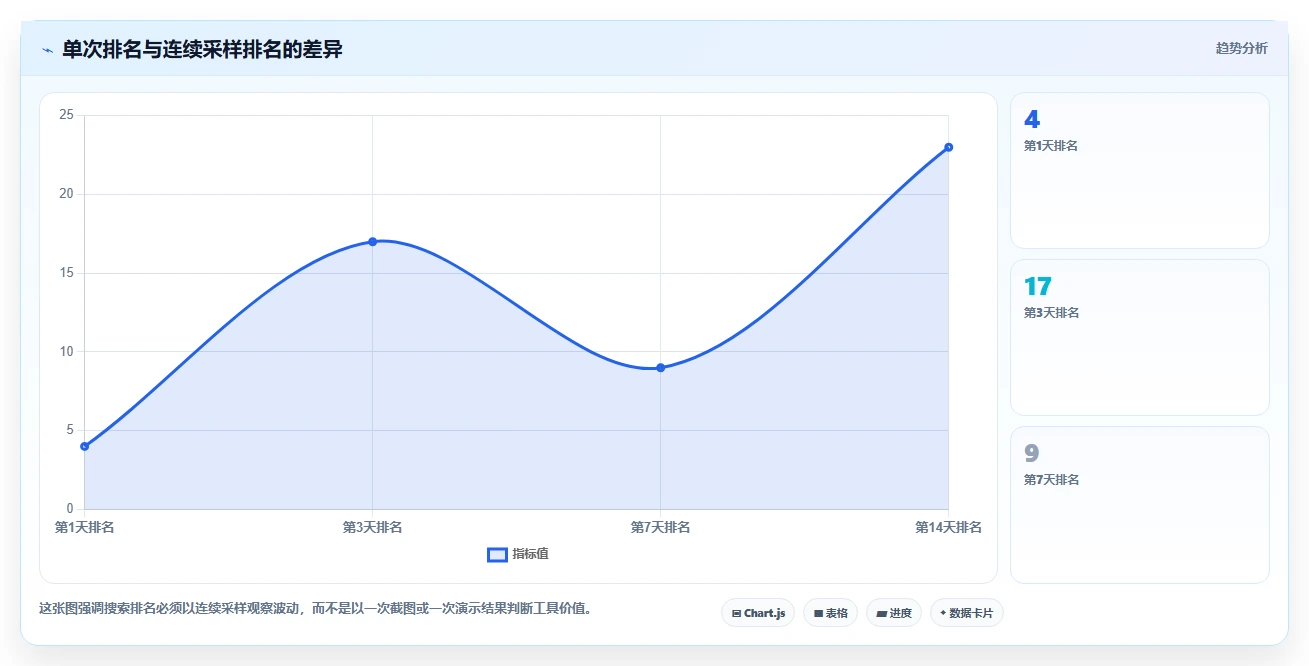The width and height of the screenshot is (1309, 666).
Task: Select the 数据卡片 tag
Action: 966,613
